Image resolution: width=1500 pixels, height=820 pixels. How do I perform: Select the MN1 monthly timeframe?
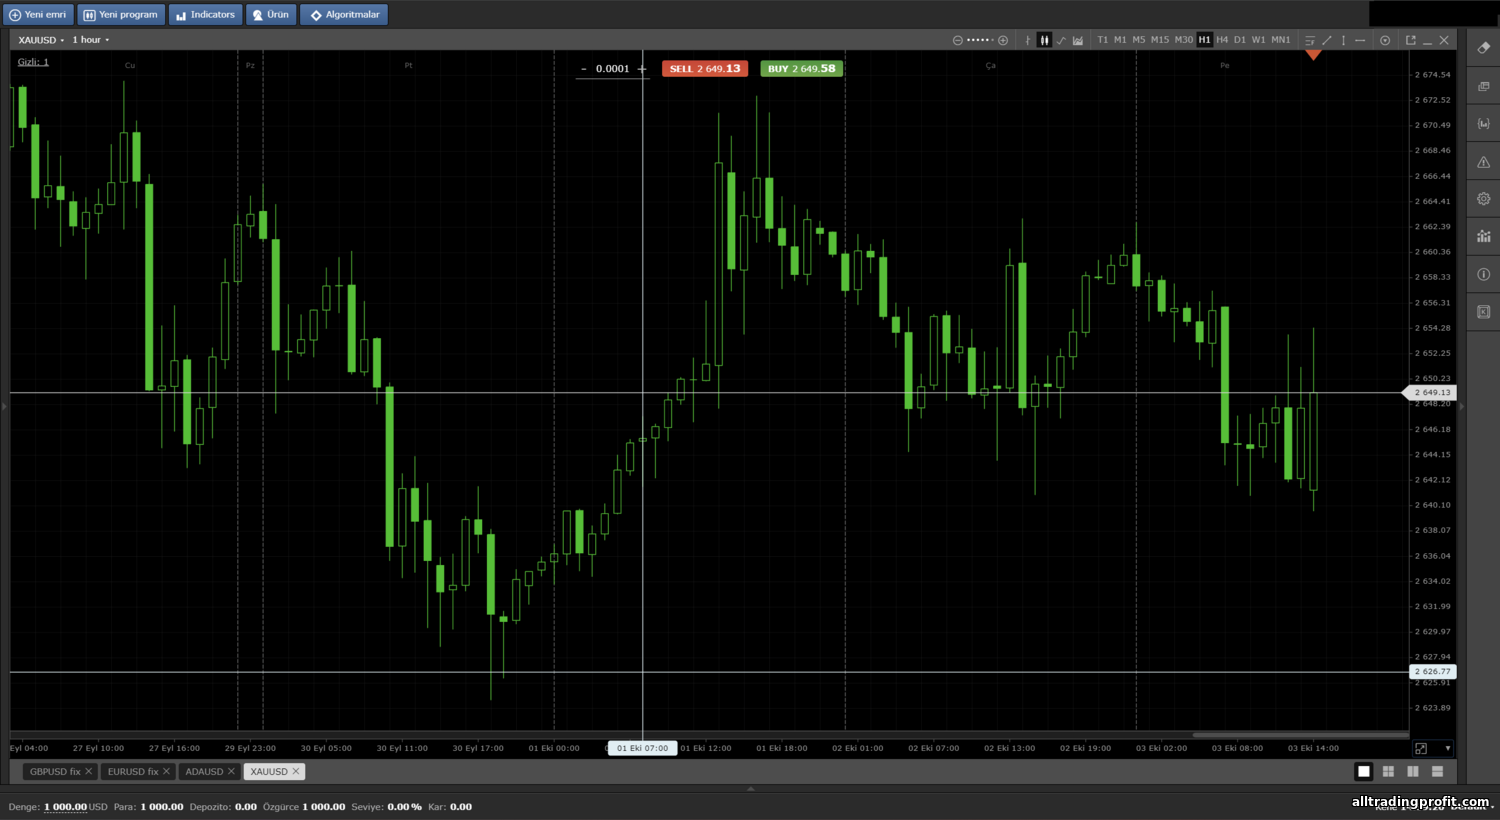click(1281, 40)
